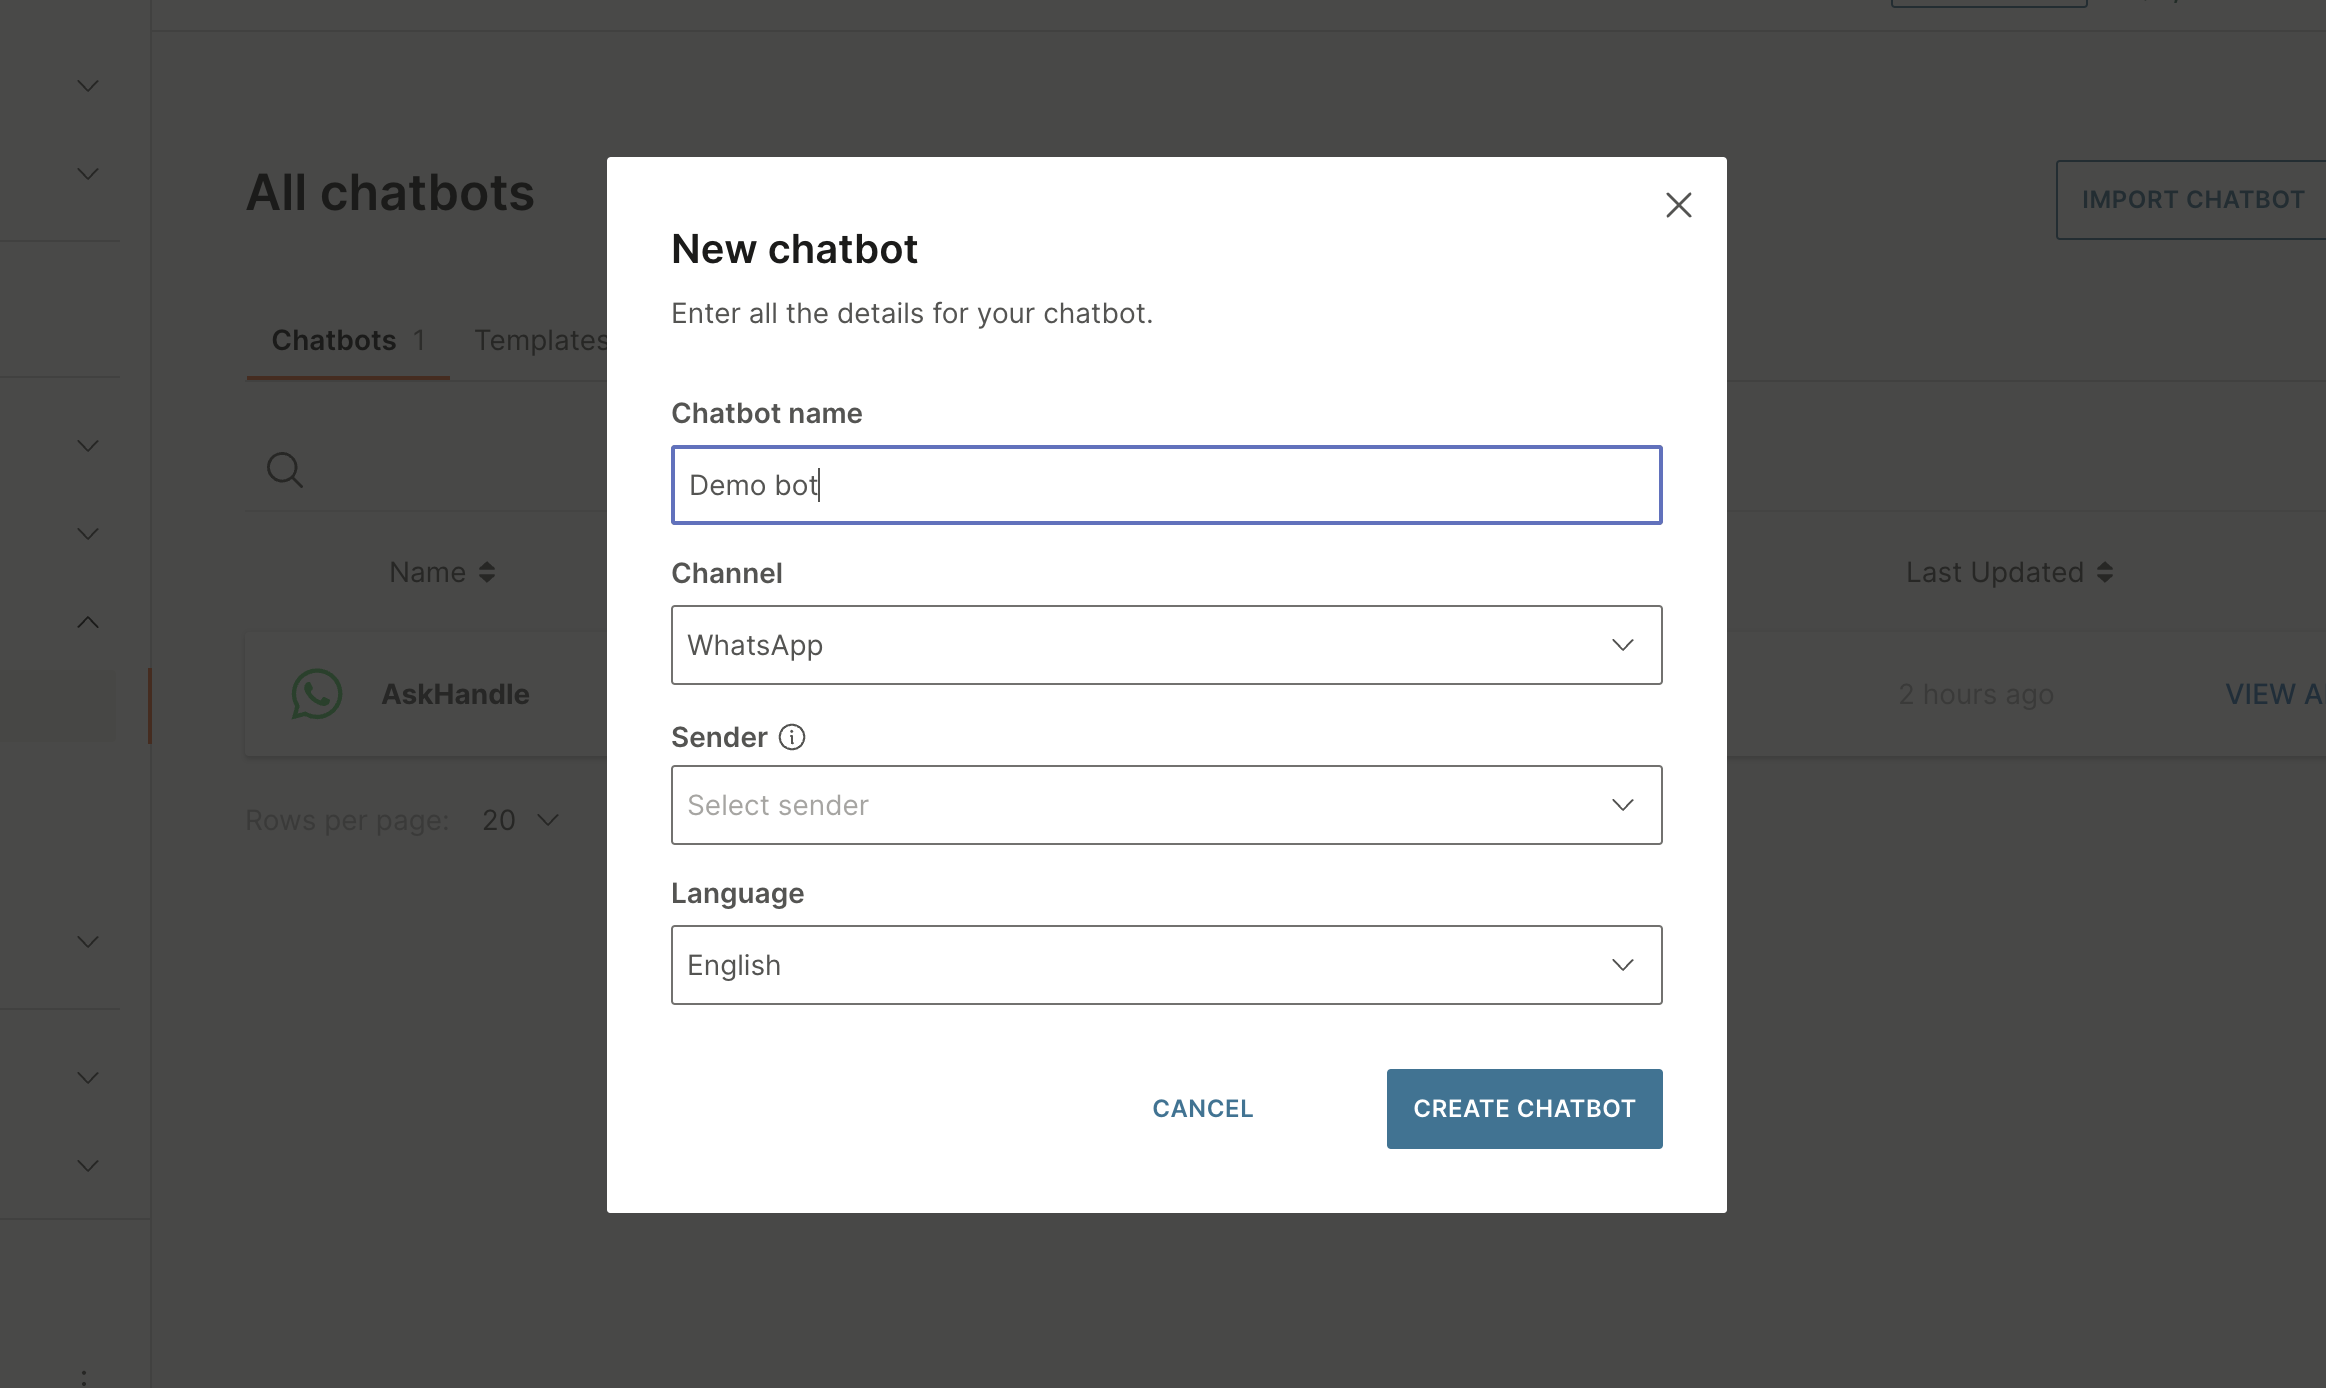Collapse the expanded sidebar section chevron
2326x1388 pixels.
88,622
